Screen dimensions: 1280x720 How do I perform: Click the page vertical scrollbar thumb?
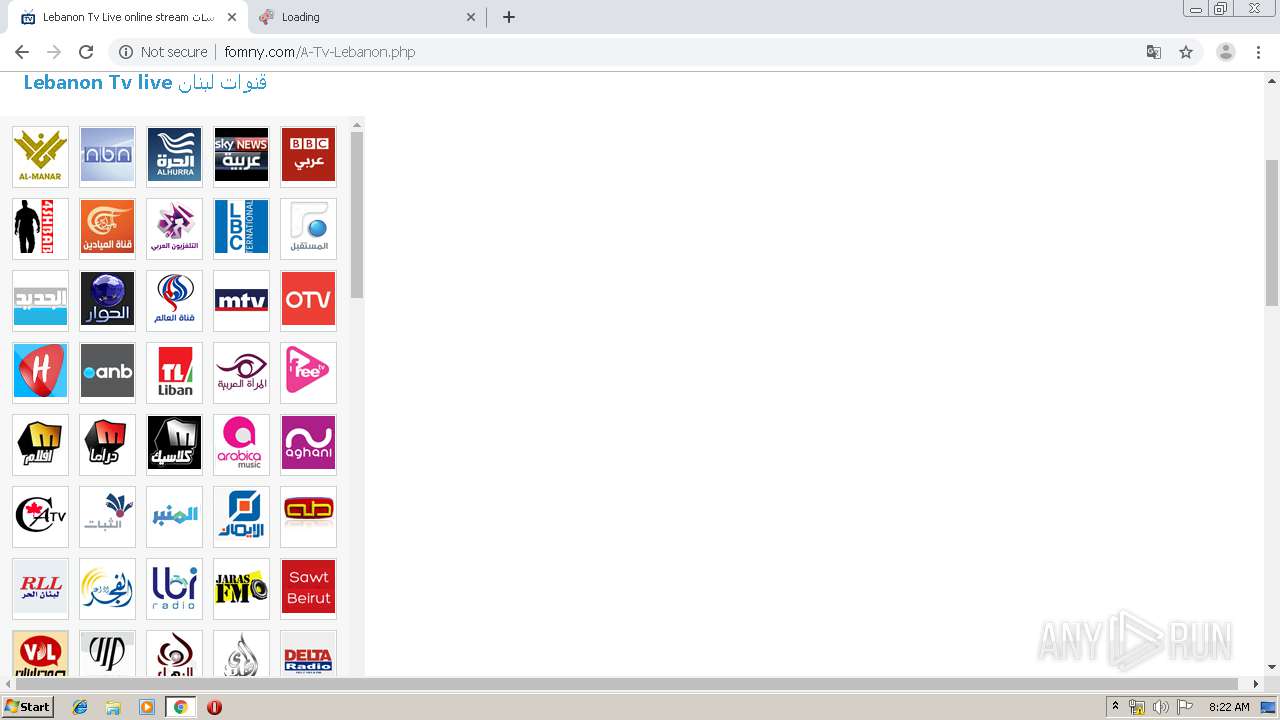coord(1272,232)
